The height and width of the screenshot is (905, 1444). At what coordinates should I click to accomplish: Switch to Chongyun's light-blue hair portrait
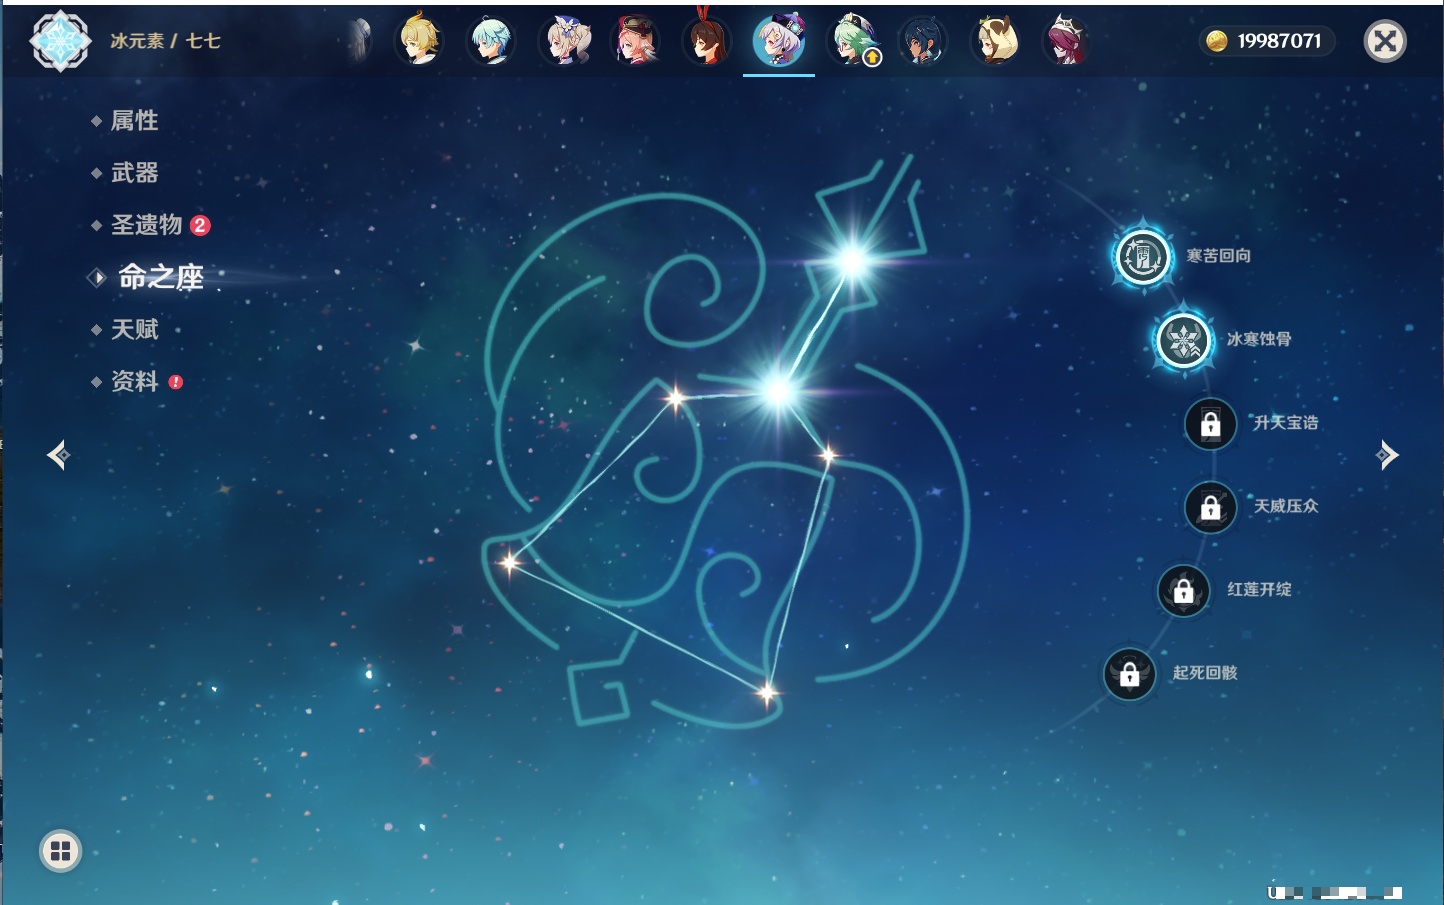[x=491, y=41]
